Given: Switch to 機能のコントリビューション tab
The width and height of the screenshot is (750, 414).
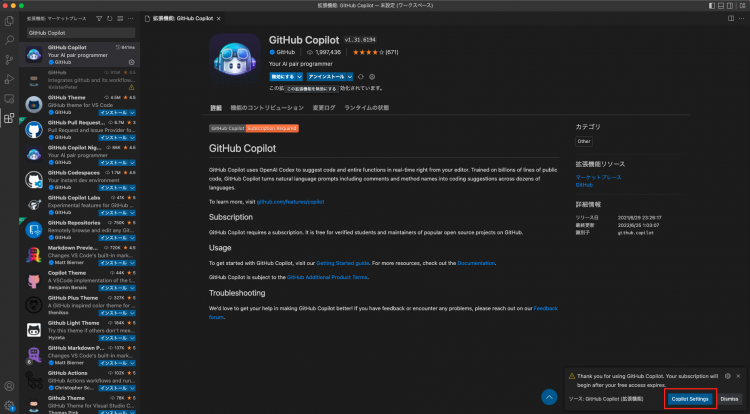Looking at the screenshot, I should [267, 108].
